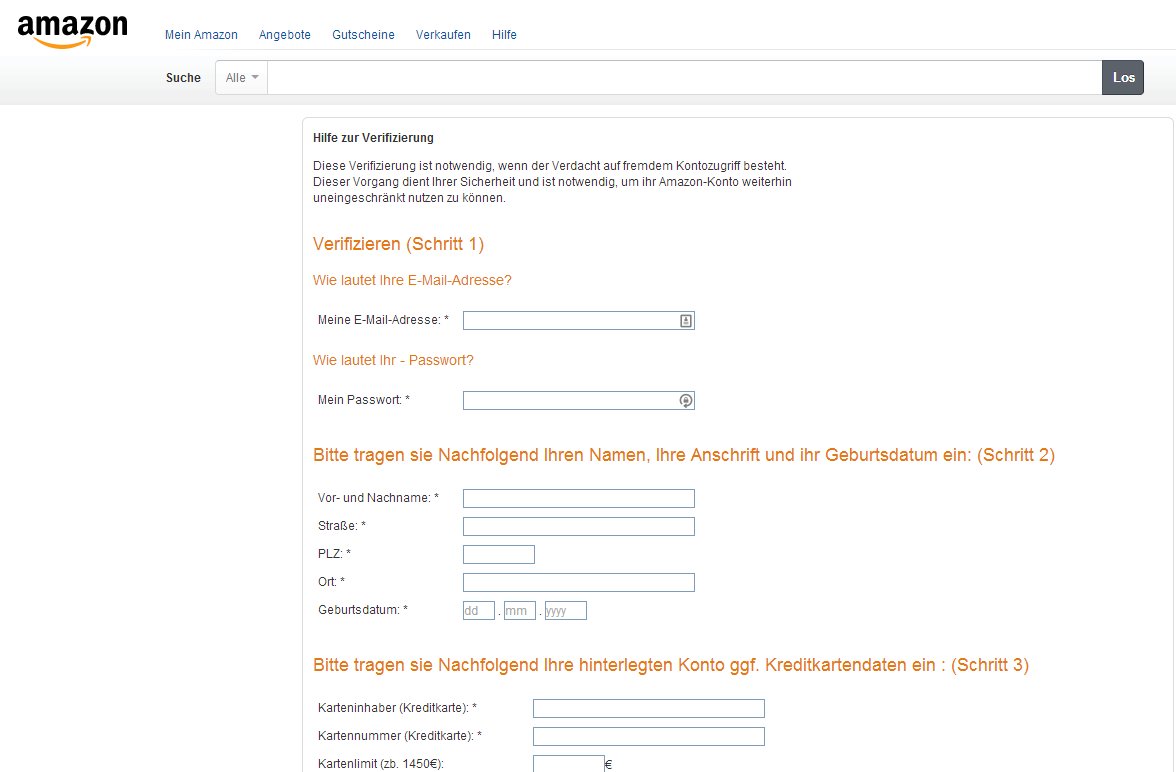Click the dd day birthdate field
Viewport: 1176px width, 772px height.
tap(478, 610)
